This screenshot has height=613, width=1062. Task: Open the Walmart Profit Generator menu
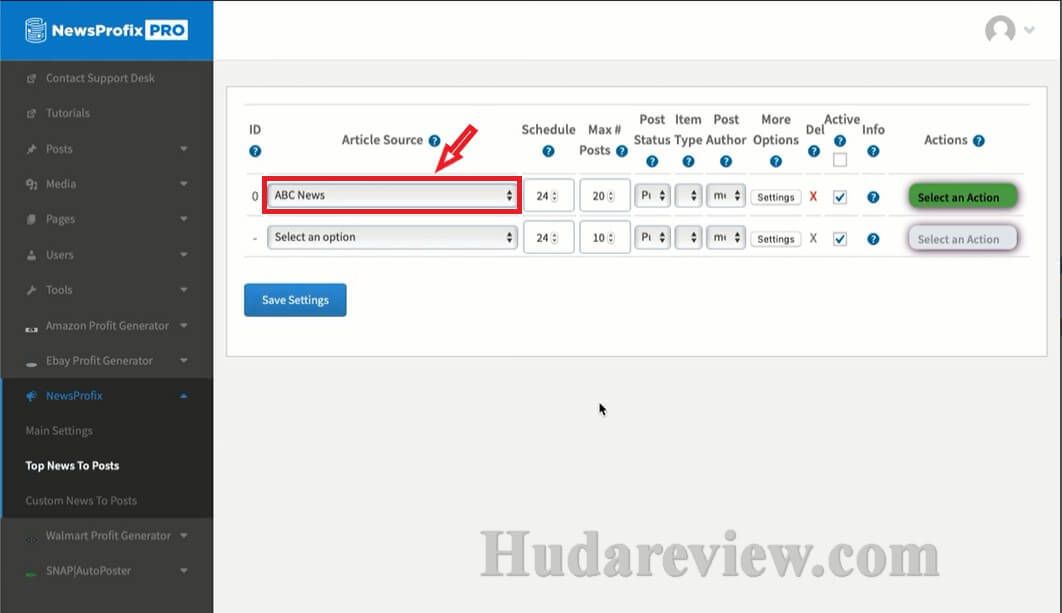click(x=107, y=536)
